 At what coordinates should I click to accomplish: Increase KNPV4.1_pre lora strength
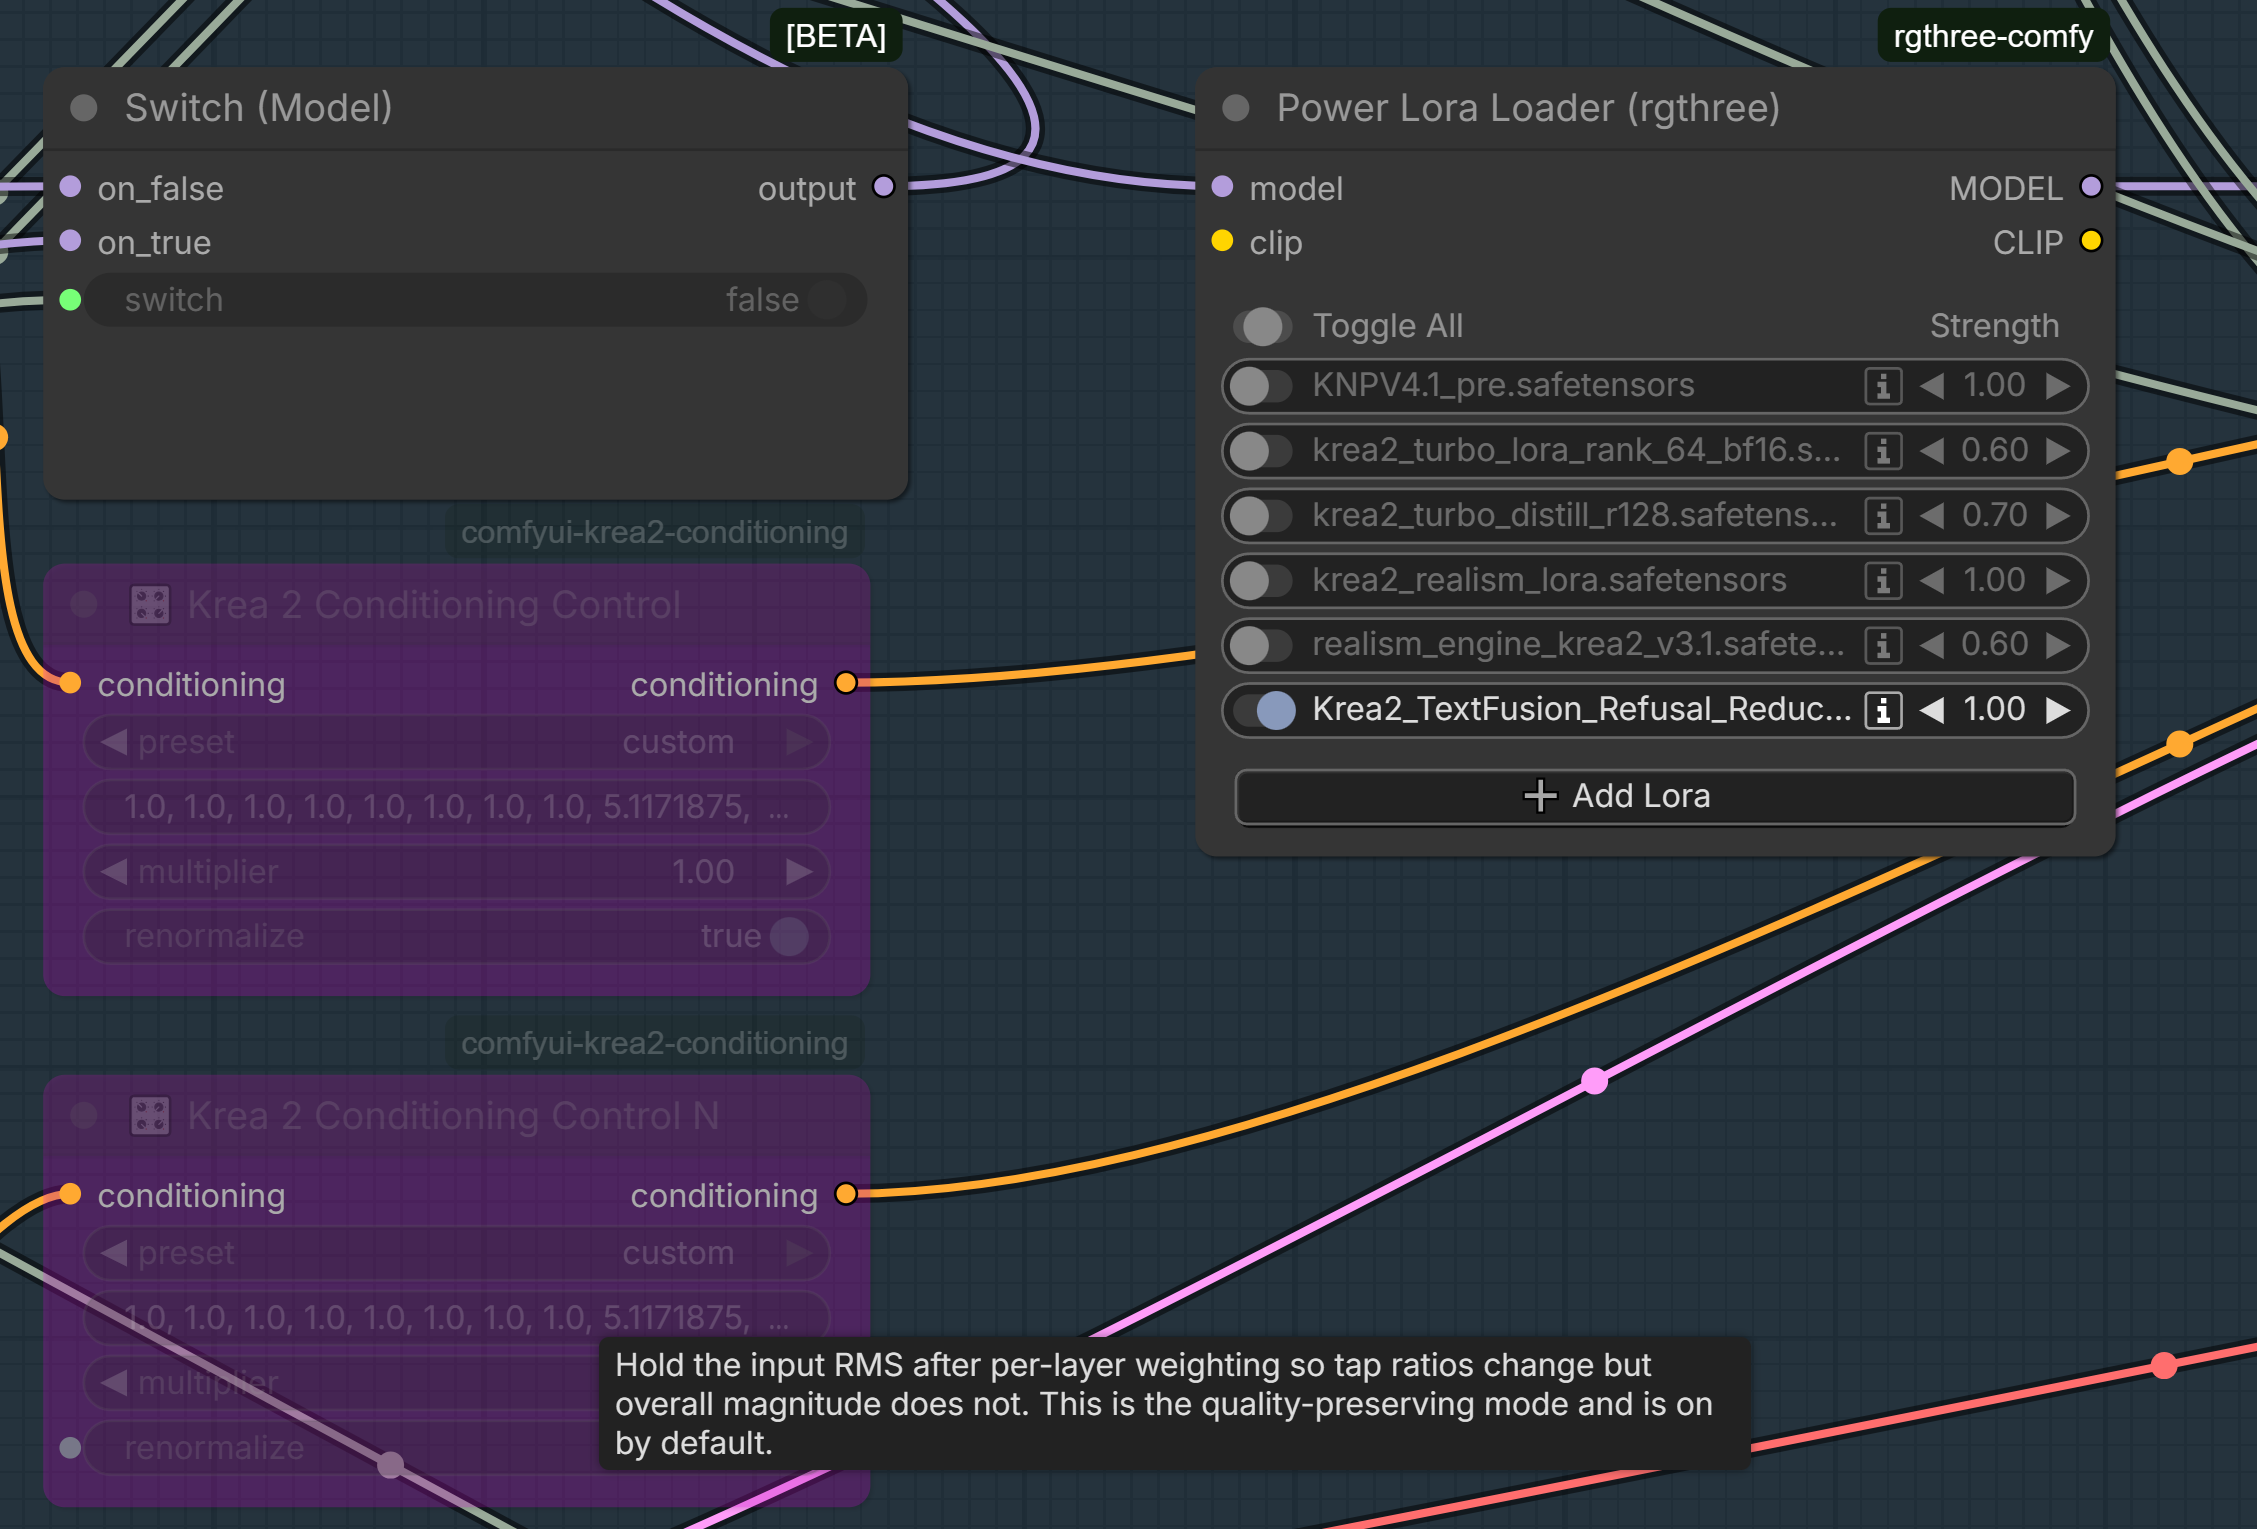(x=2058, y=386)
